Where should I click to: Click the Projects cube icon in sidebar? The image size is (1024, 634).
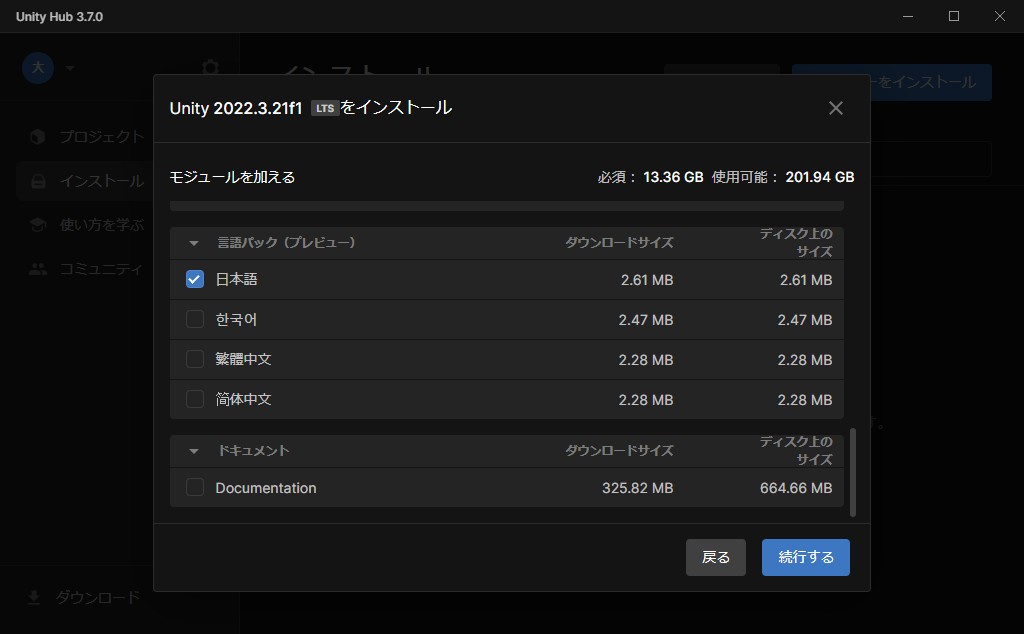pyautogui.click(x=38, y=136)
